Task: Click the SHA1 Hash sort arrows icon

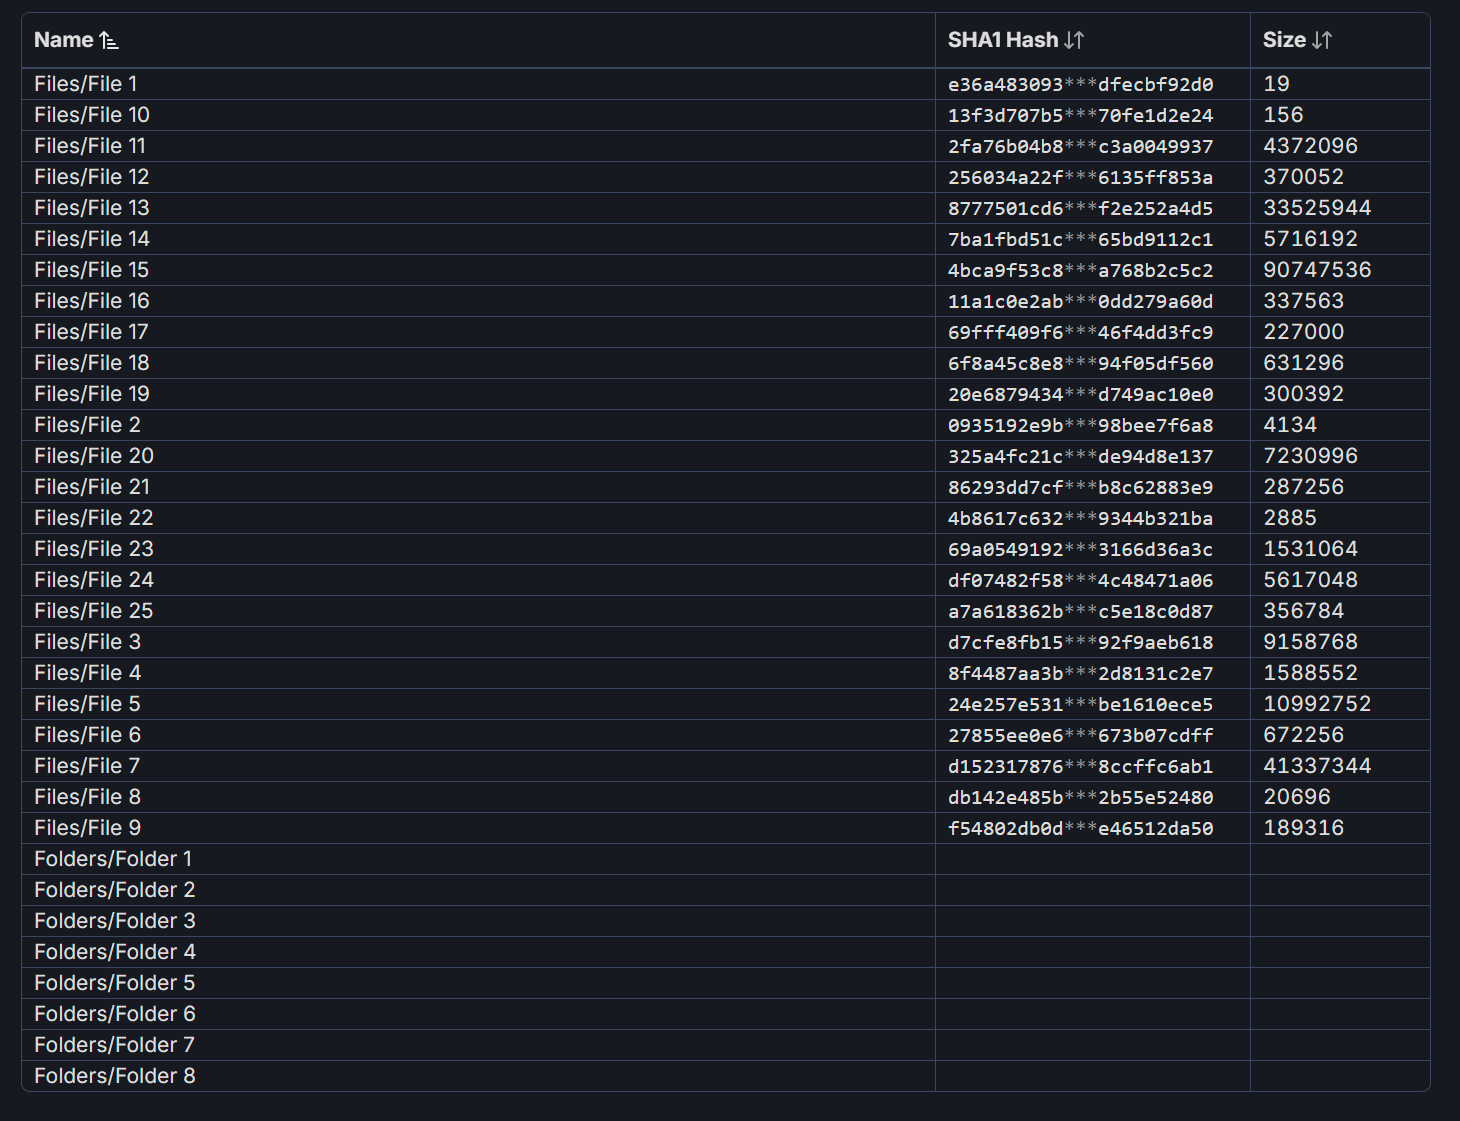Action: click(1074, 41)
